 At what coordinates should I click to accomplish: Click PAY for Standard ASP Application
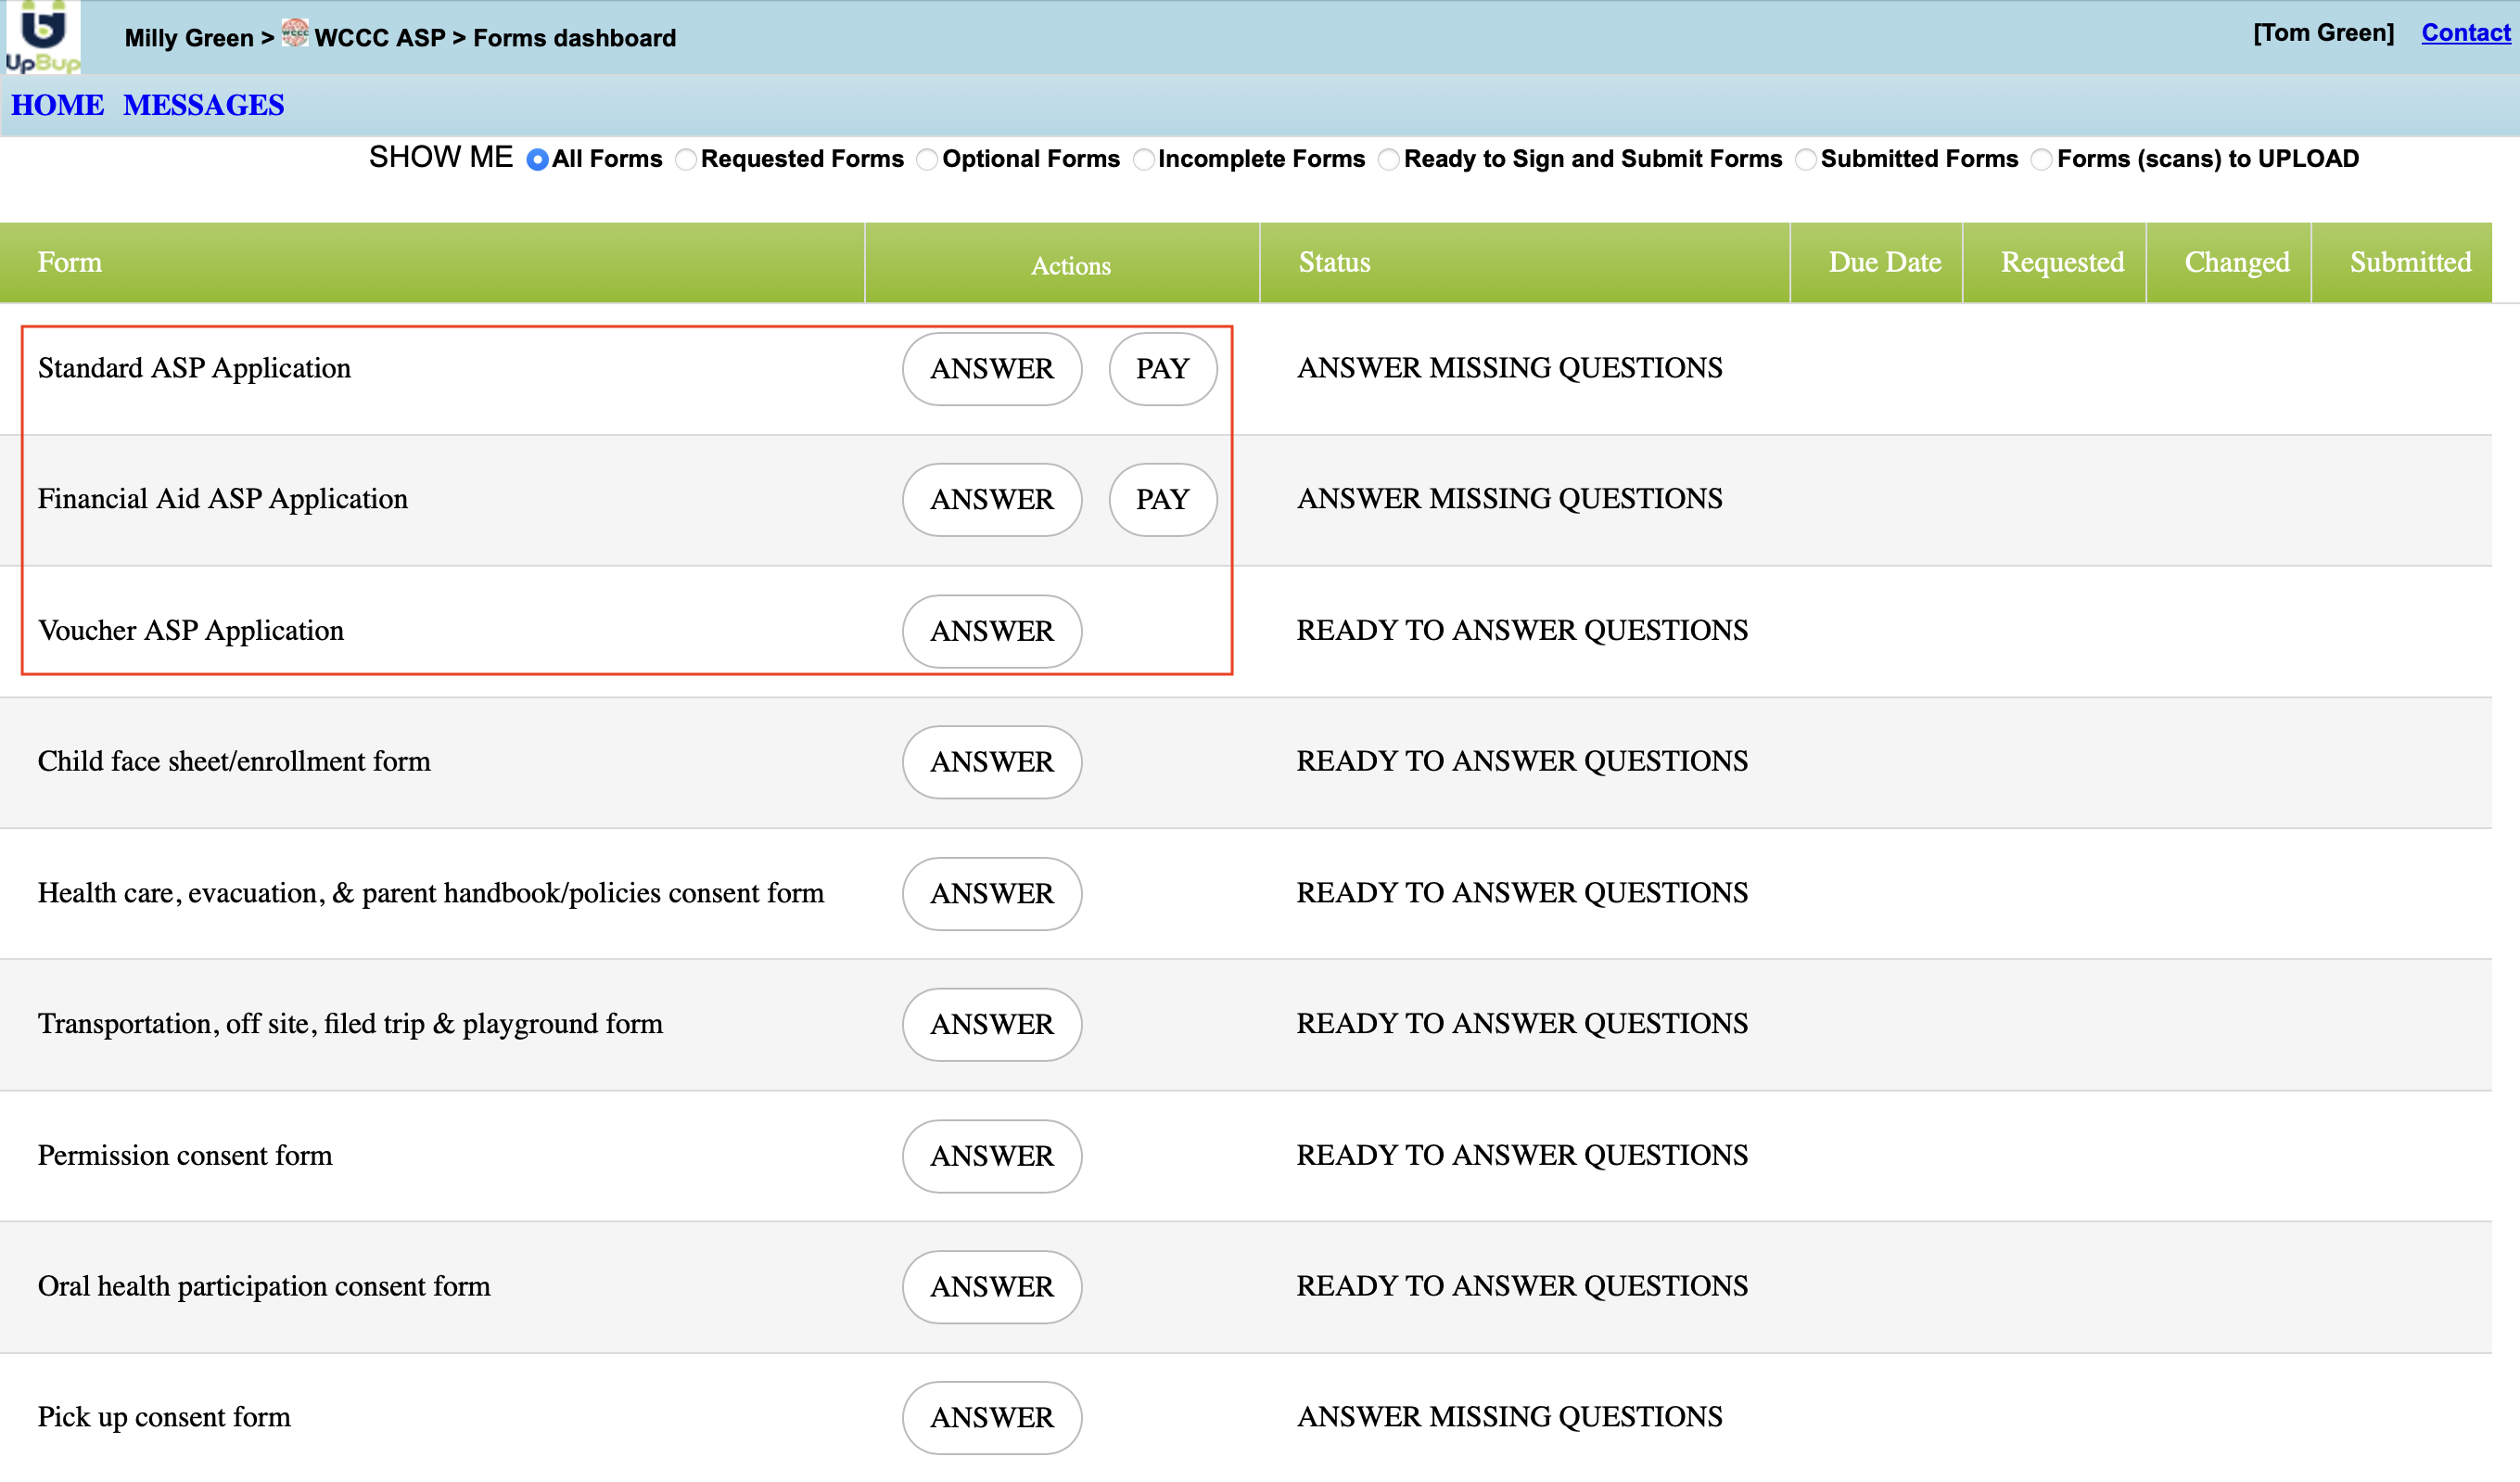[x=1162, y=369]
